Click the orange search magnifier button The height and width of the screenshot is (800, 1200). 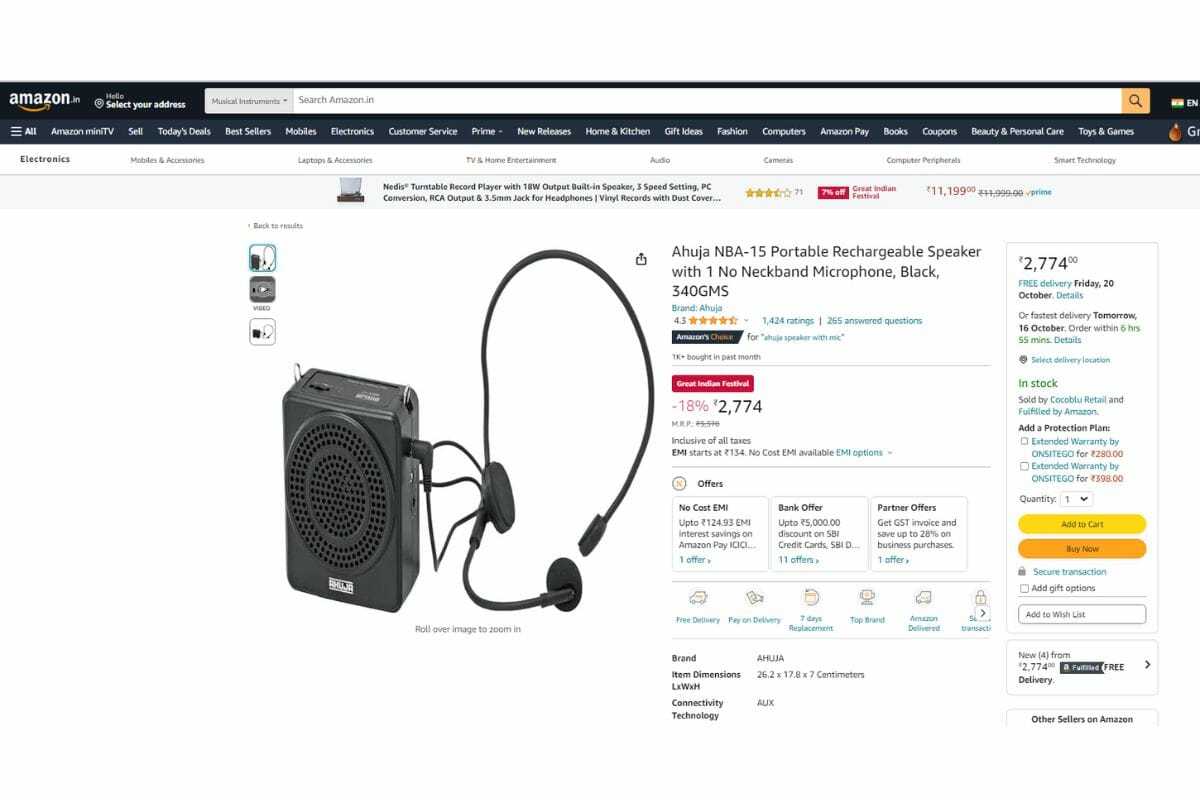pos(1135,100)
